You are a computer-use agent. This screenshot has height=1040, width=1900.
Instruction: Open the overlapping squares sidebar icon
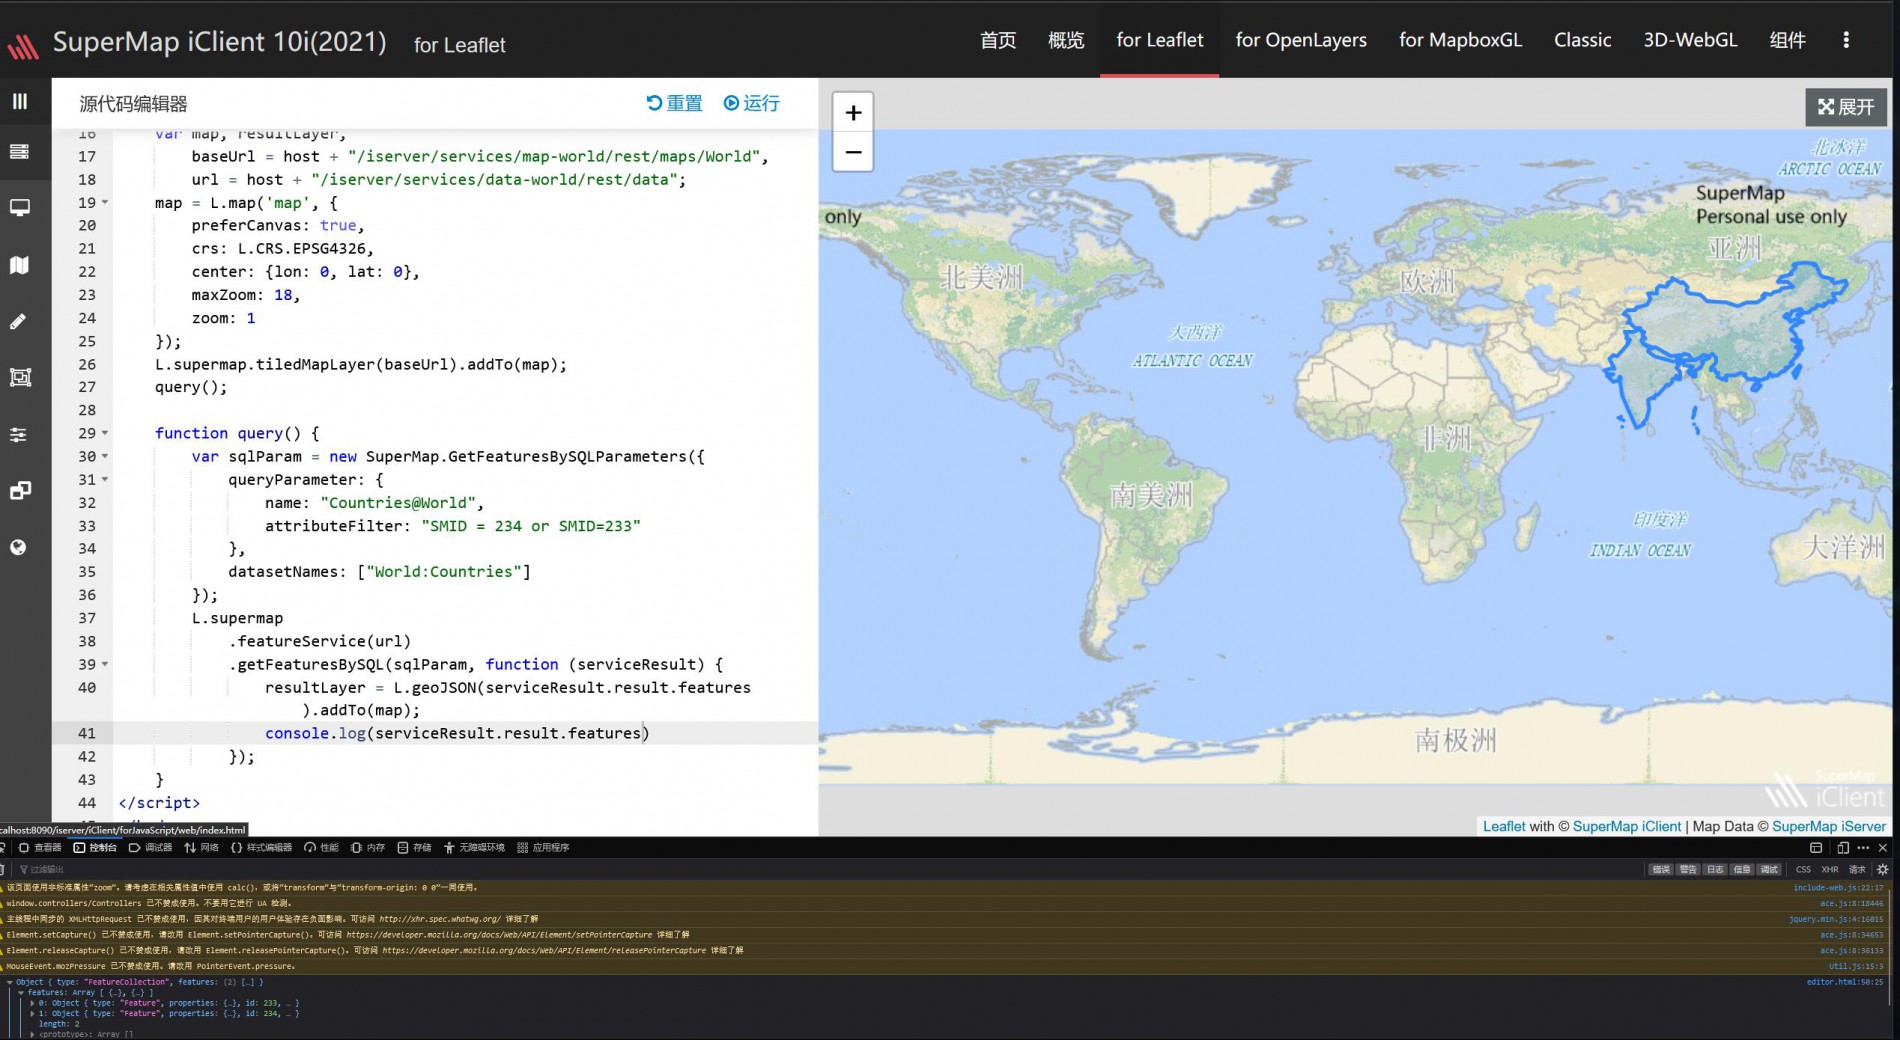click(x=20, y=490)
